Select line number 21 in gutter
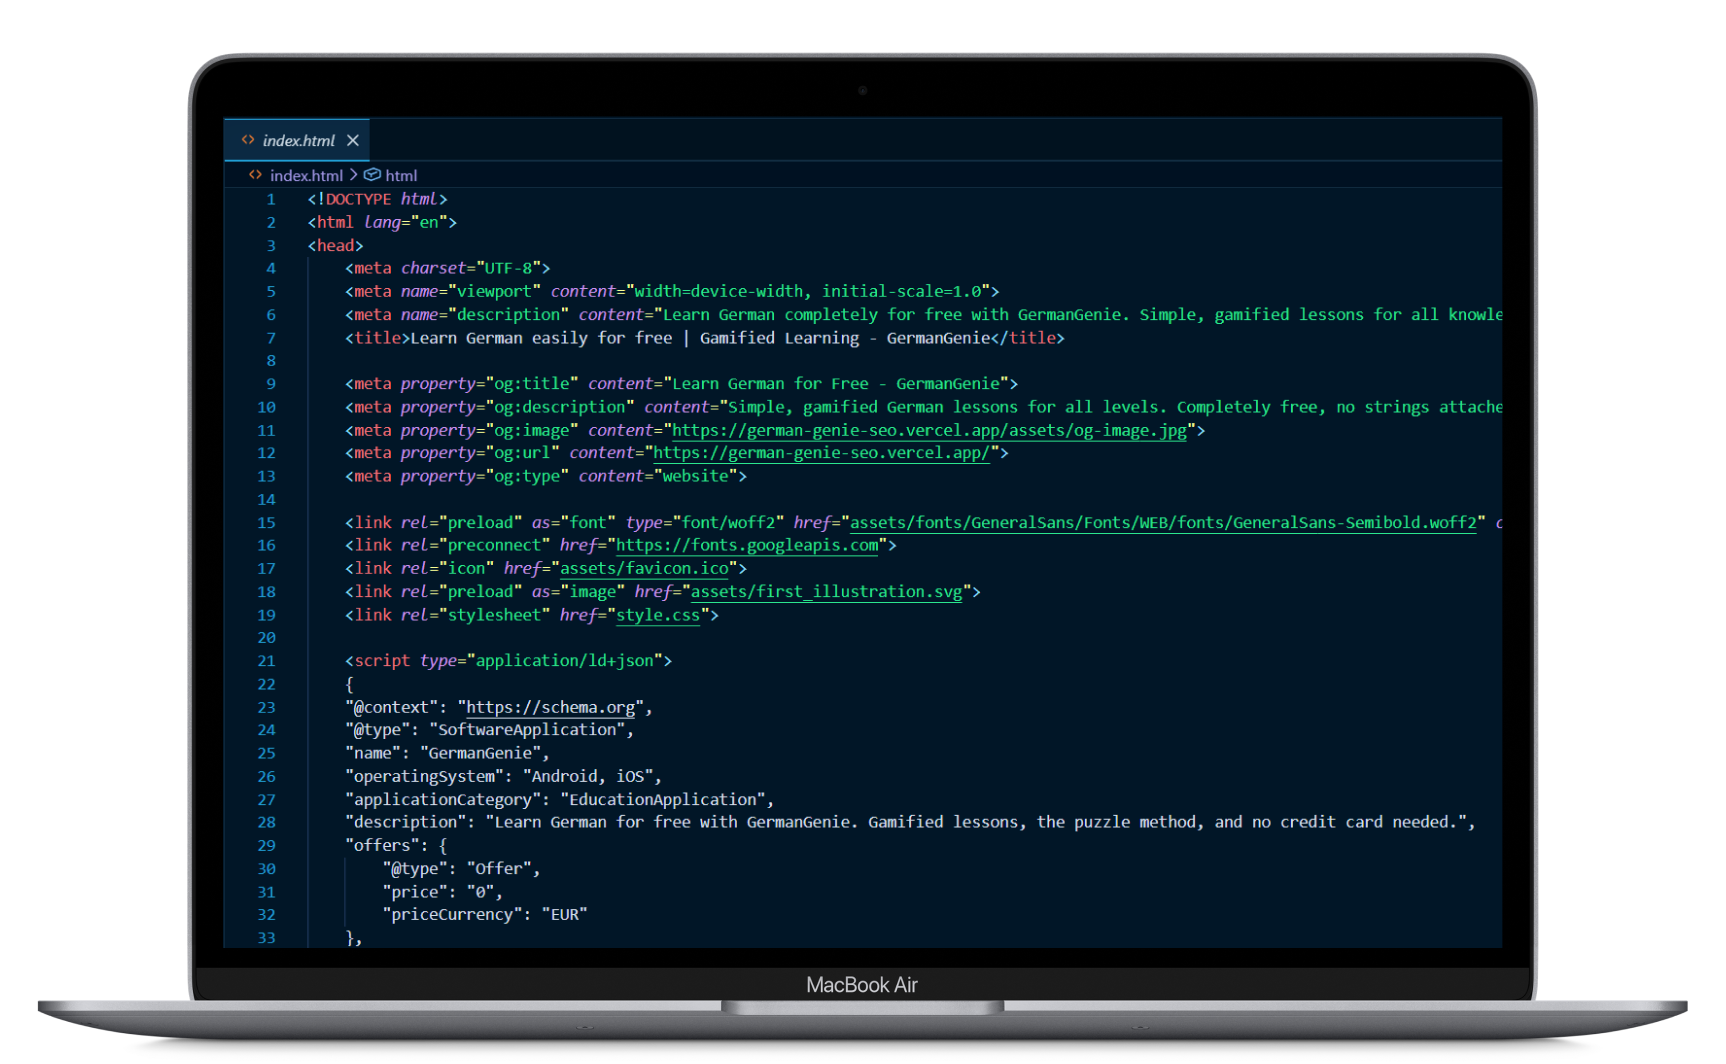Image resolution: width=1726 pixels, height=1064 pixels. [266, 661]
